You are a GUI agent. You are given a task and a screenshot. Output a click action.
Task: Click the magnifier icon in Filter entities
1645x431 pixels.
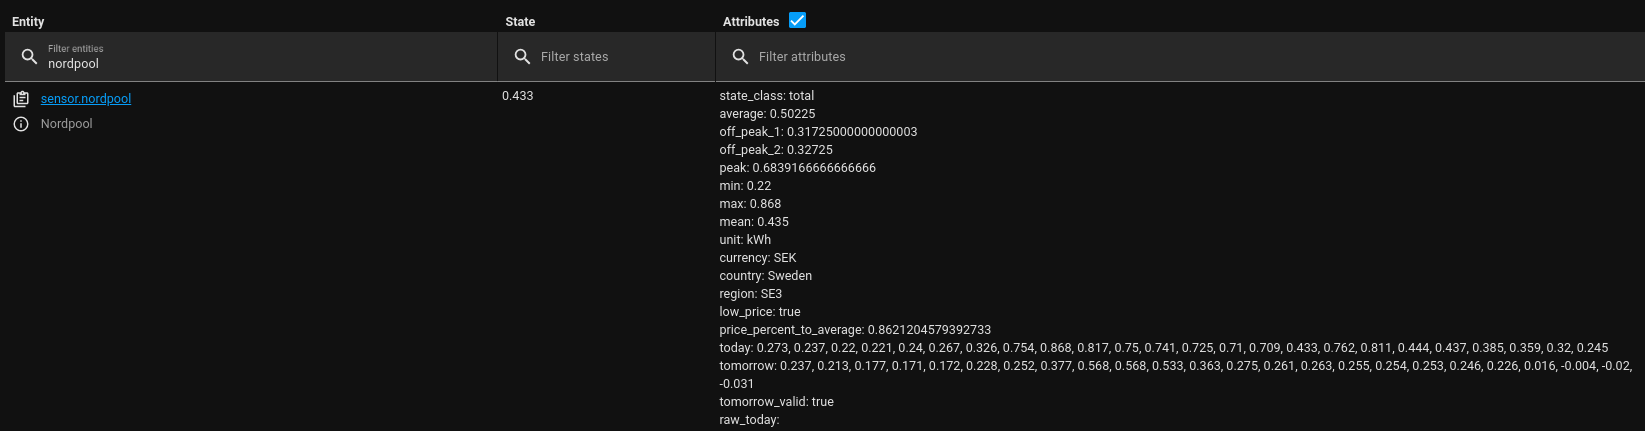click(29, 57)
